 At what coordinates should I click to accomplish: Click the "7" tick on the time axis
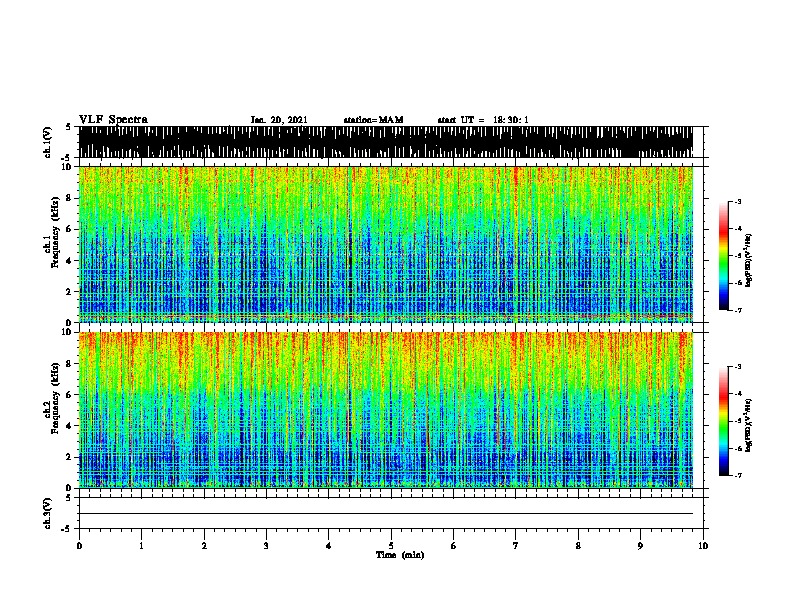click(x=516, y=546)
